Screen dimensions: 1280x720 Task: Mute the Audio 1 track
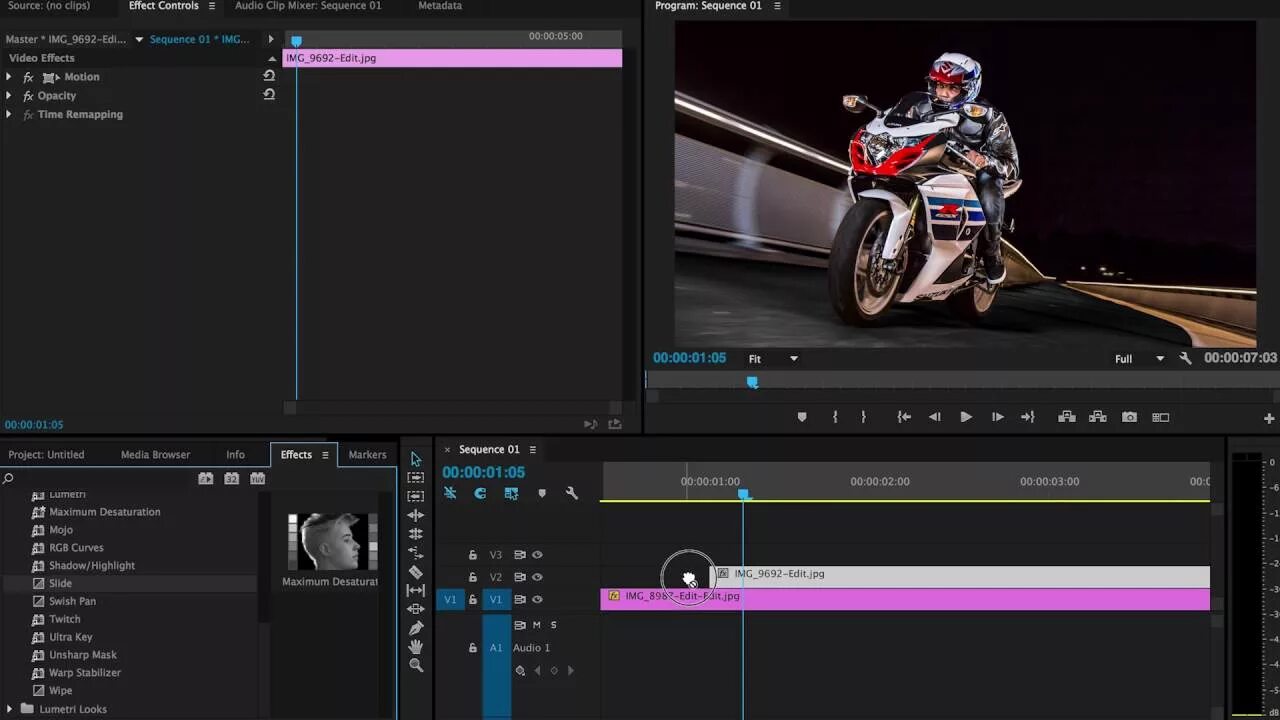tap(536, 625)
